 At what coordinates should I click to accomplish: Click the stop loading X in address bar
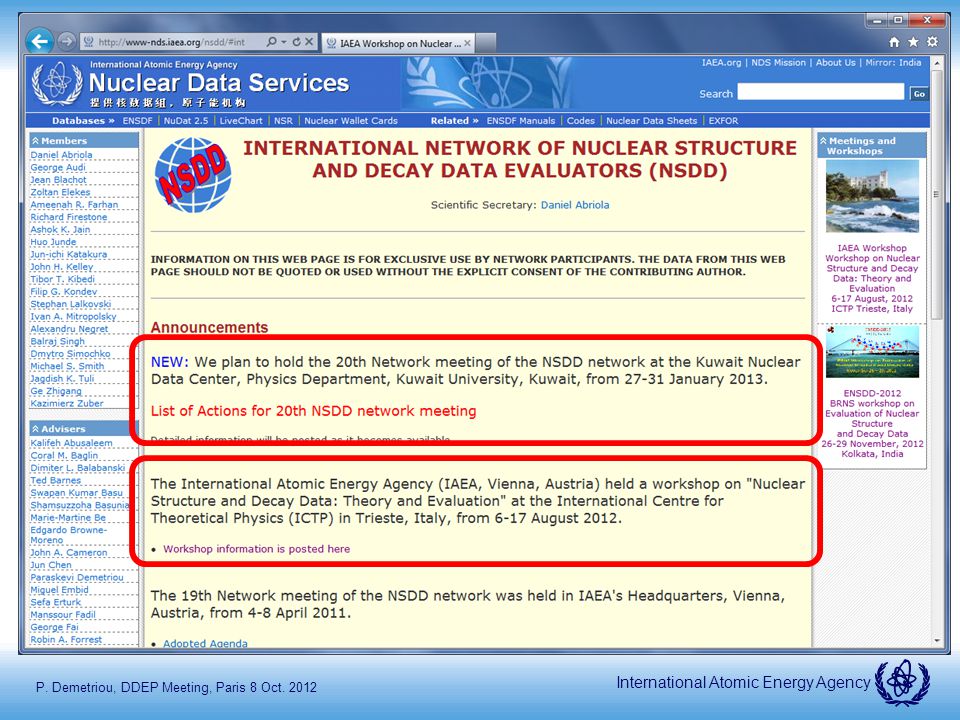point(309,42)
